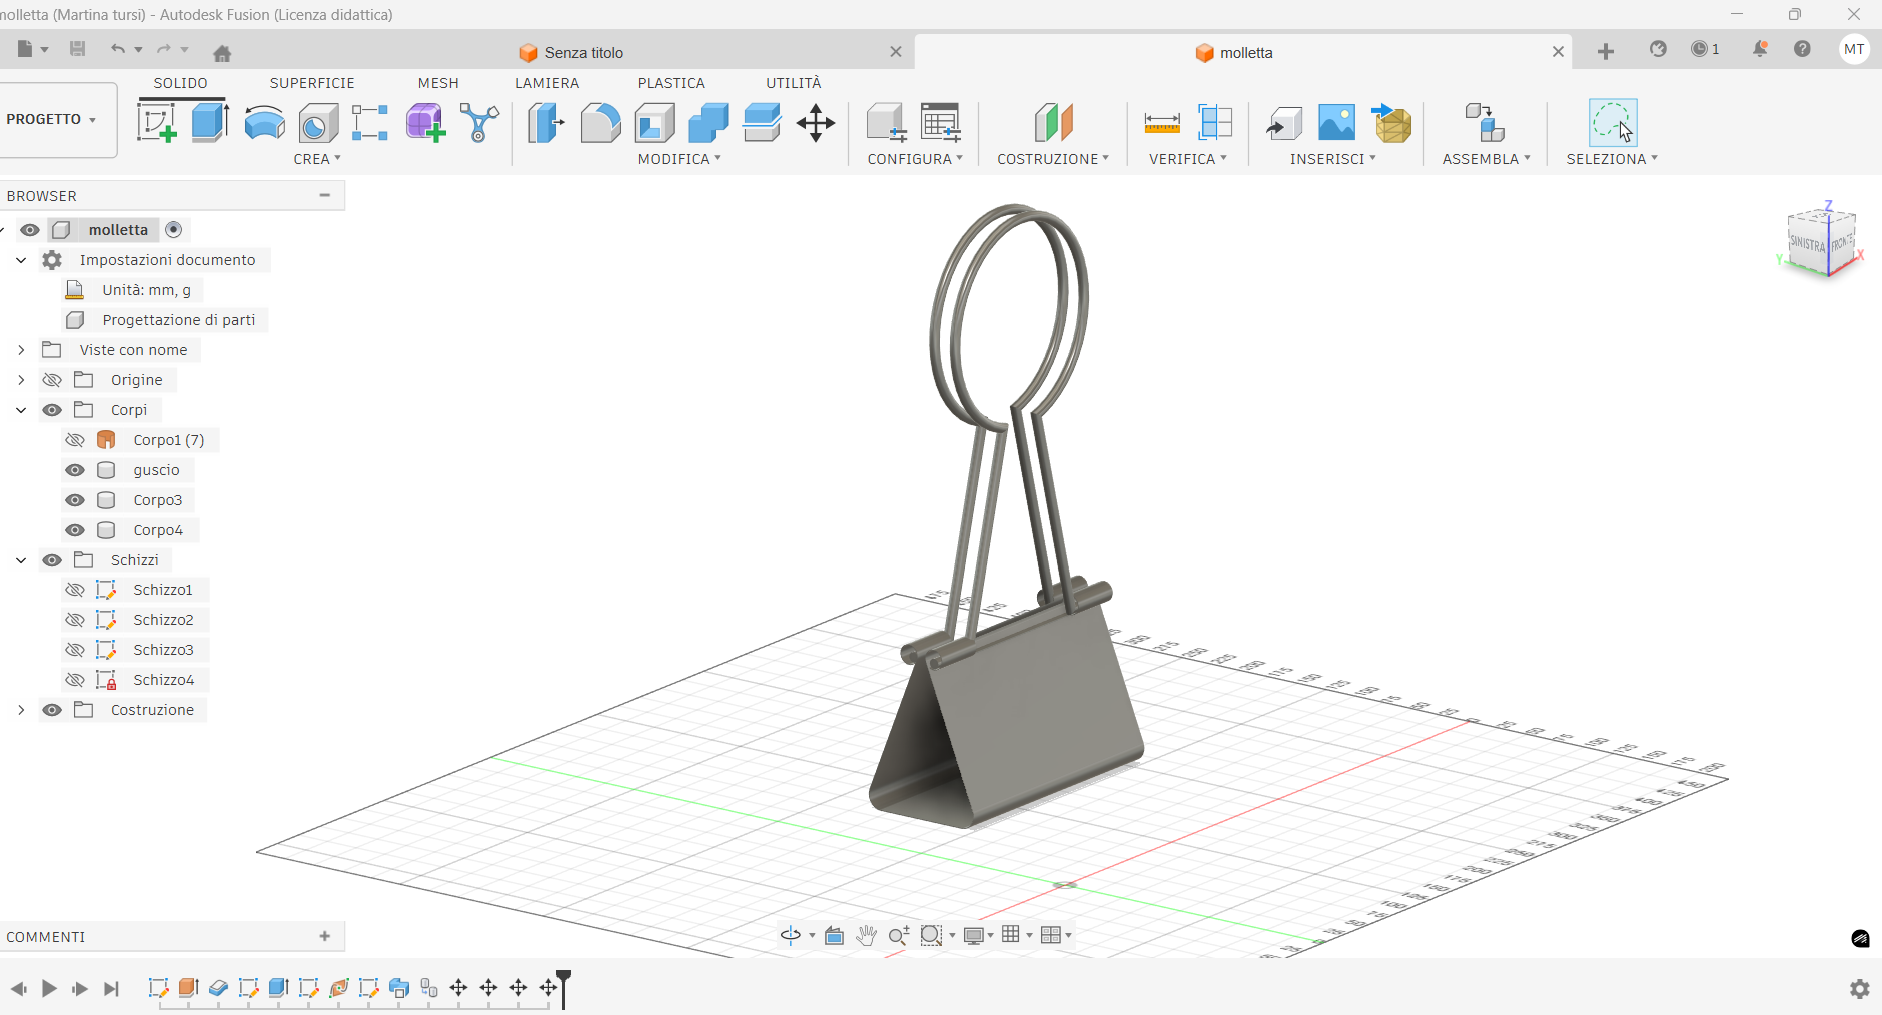Open the CREA menu label
Image resolution: width=1882 pixels, height=1015 pixels.
[x=316, y=159]
